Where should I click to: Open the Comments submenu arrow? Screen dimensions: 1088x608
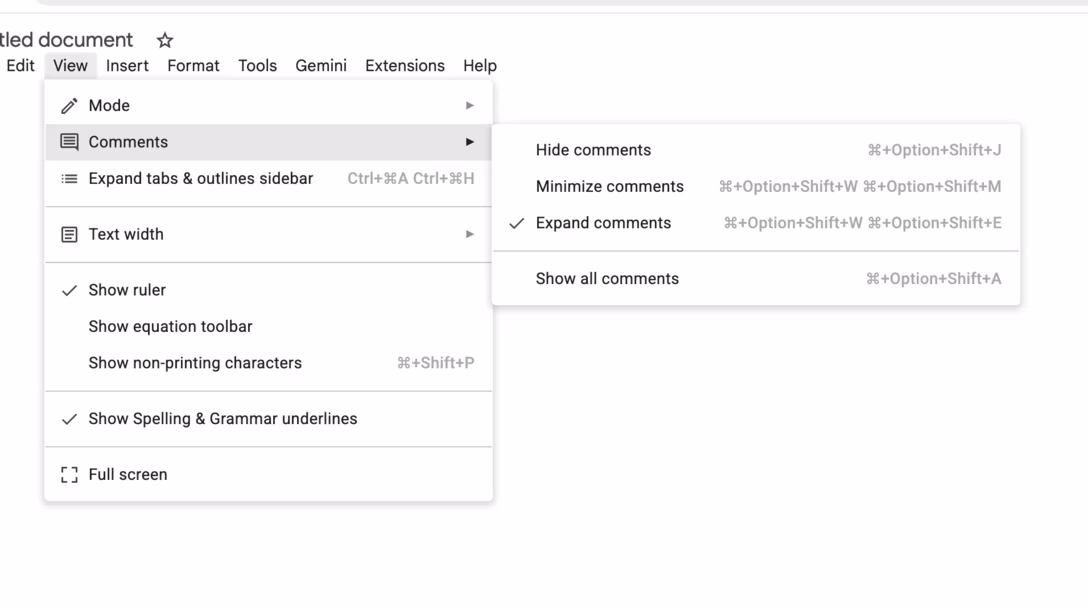point(470,142)
